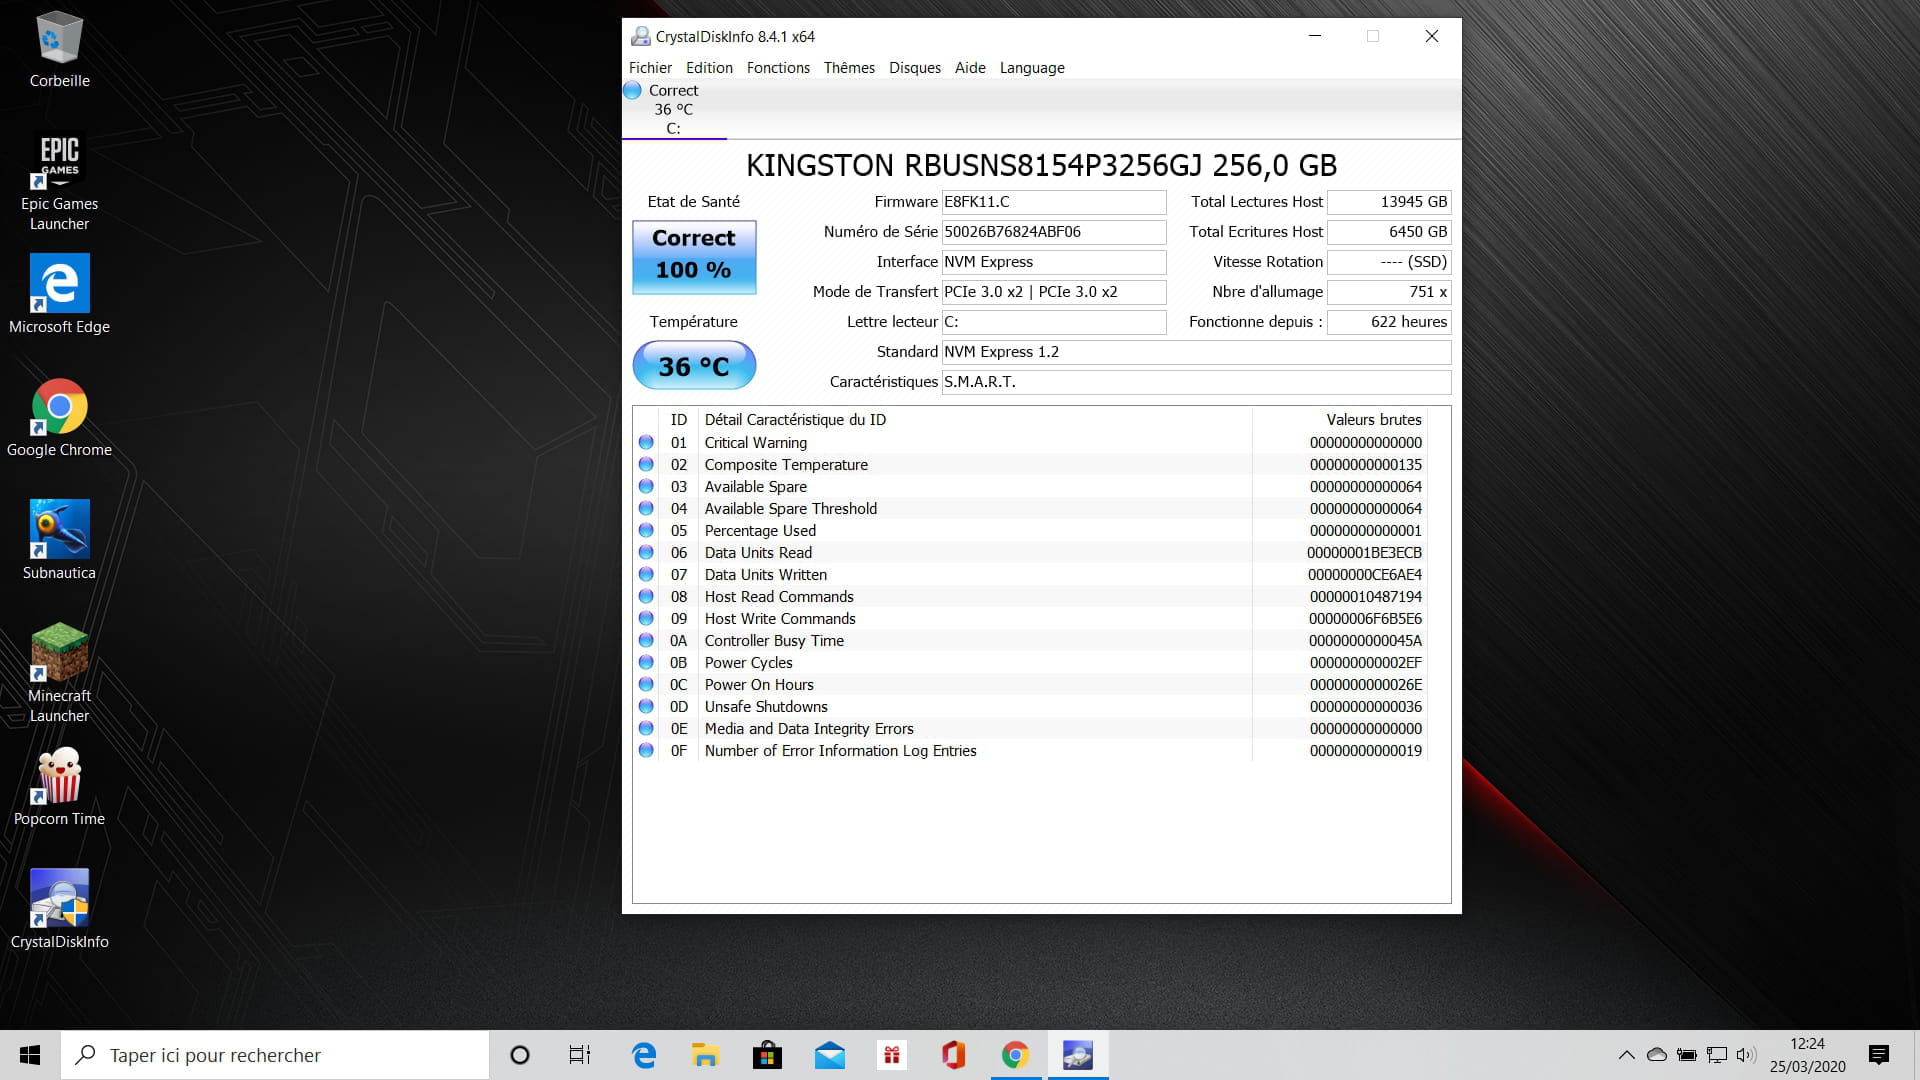The image size is (1920, 1080).
Task: Click Total Ecritures Host value 6450 GB
Action: pyautogui.click(x=1389, y=232)
